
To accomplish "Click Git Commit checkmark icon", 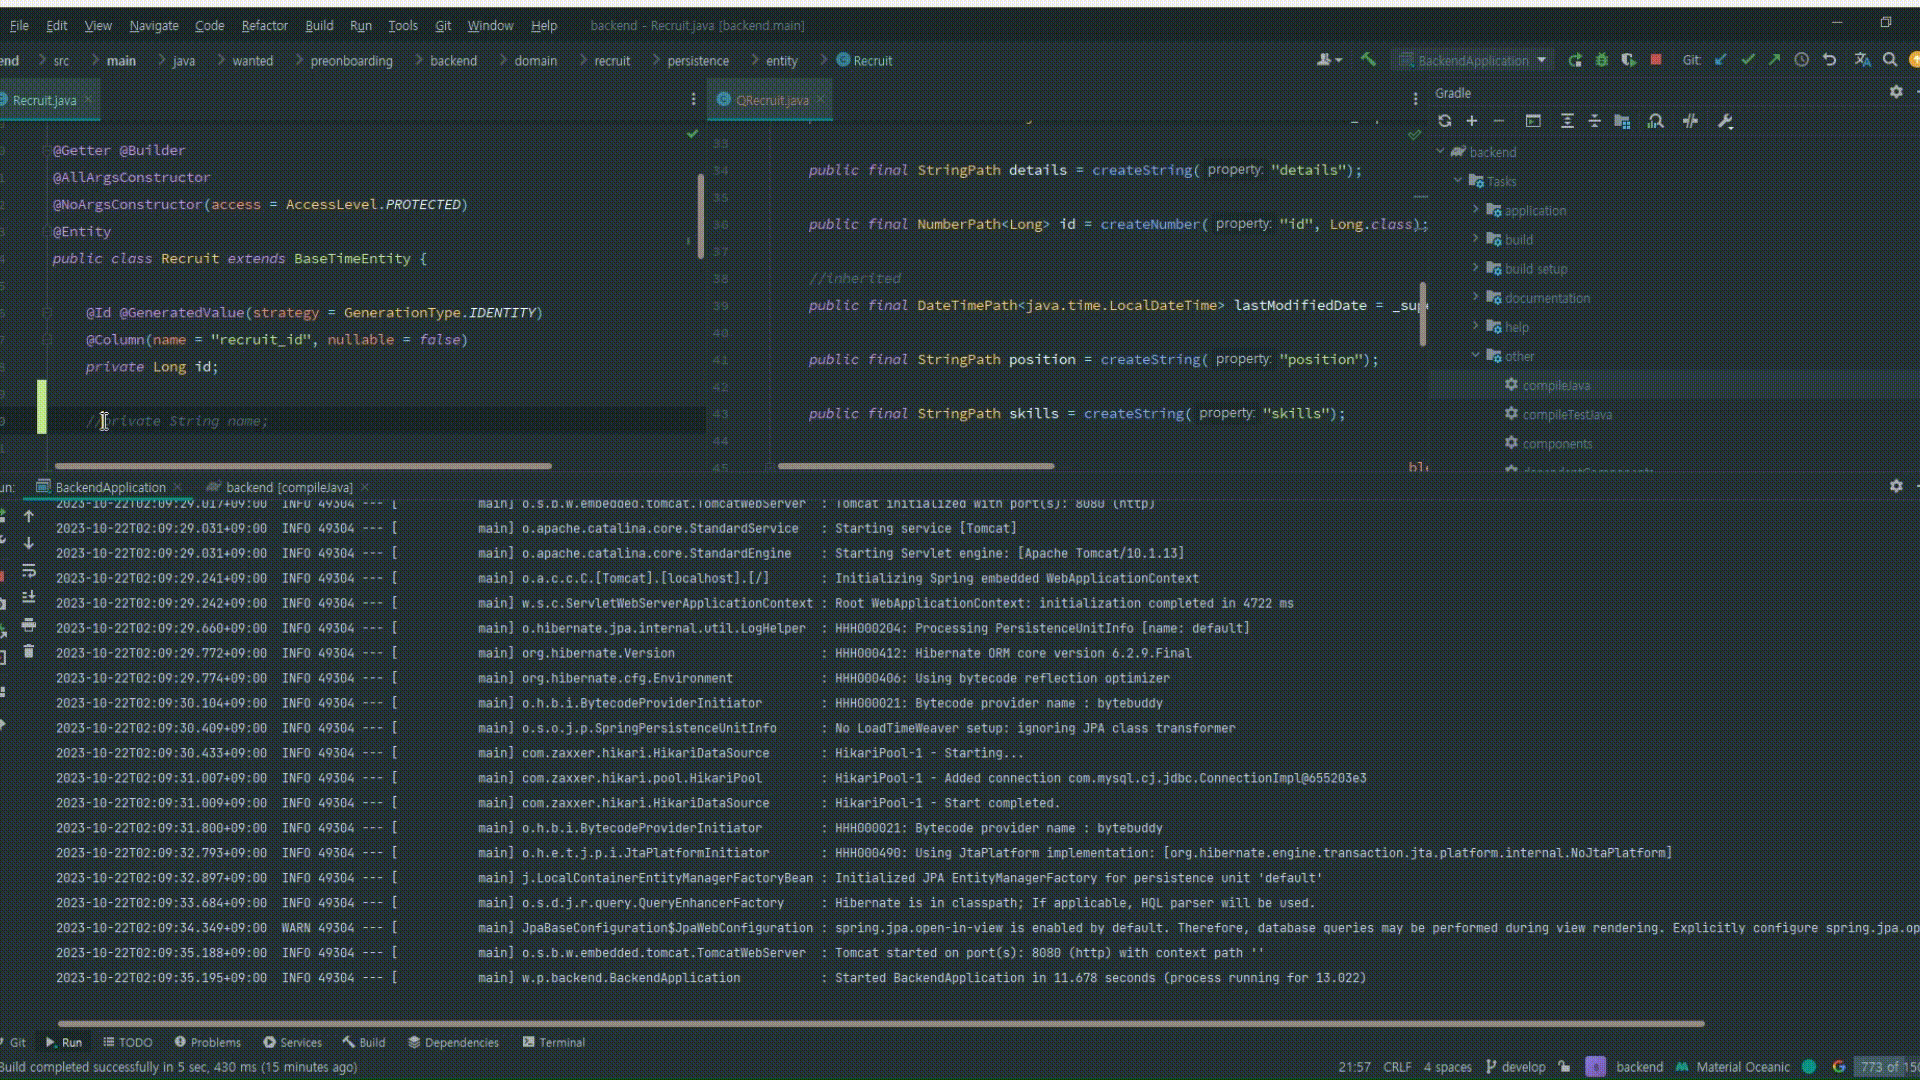I will point(1748,60).
